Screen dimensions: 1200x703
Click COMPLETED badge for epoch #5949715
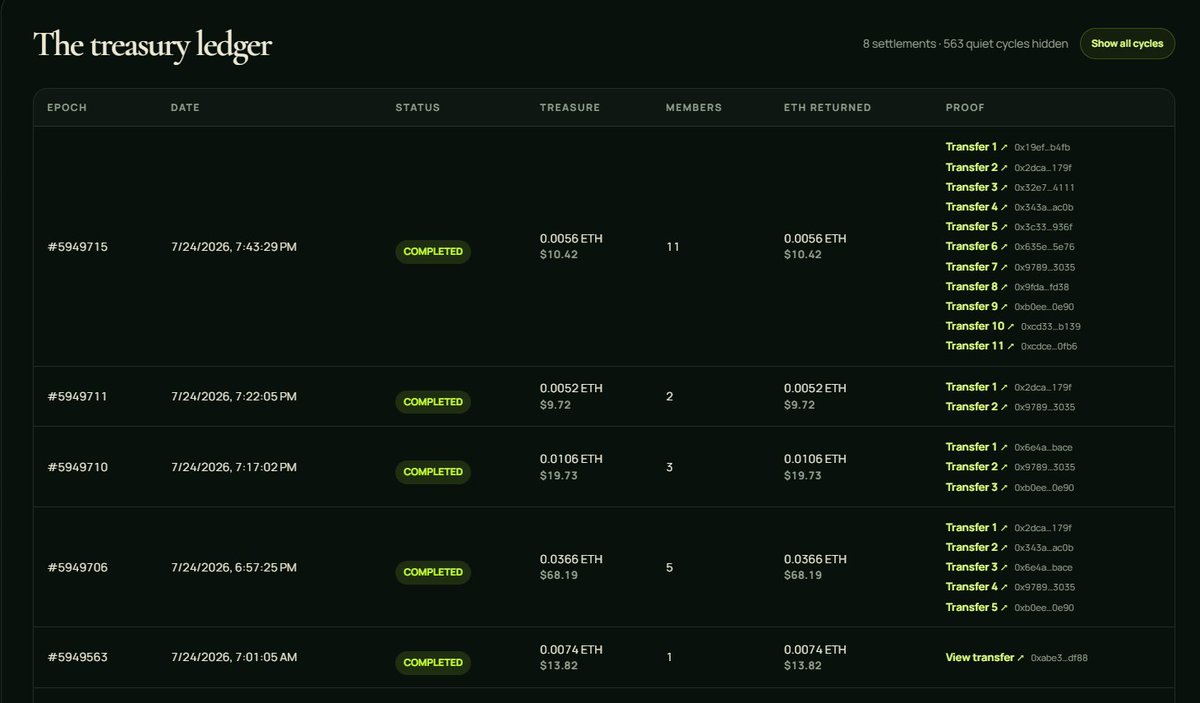(433, 252)
